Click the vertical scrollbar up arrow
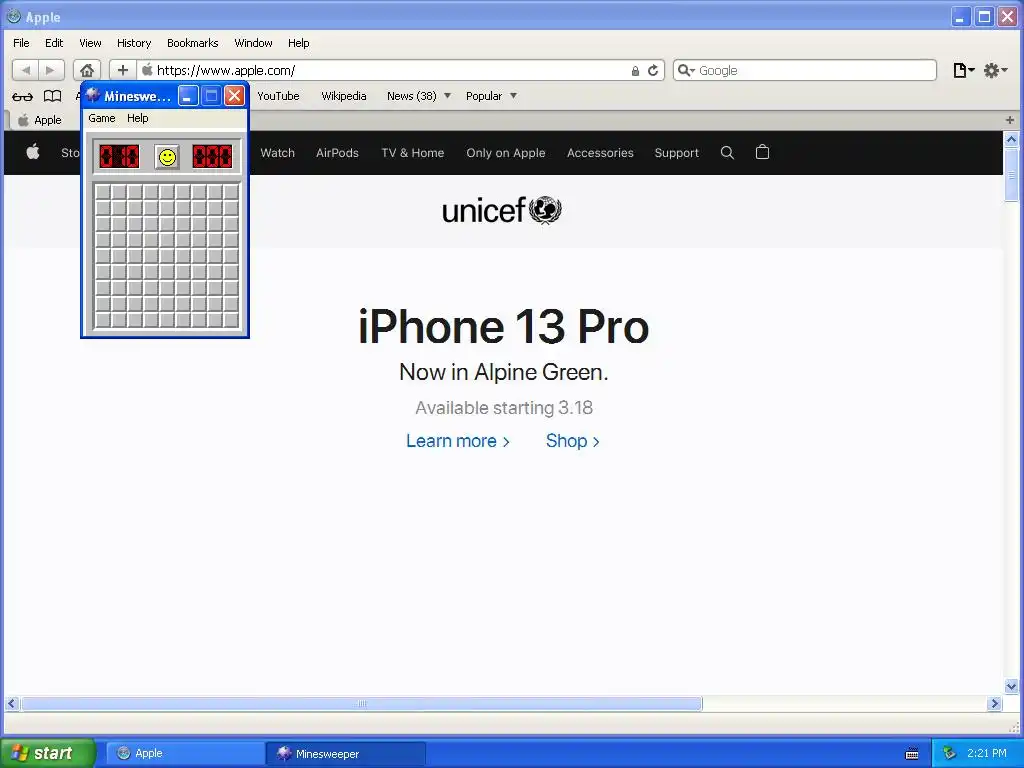The width and height of the screenshot is (1024, 768). pyautogui.click(x=1011, y=139)
